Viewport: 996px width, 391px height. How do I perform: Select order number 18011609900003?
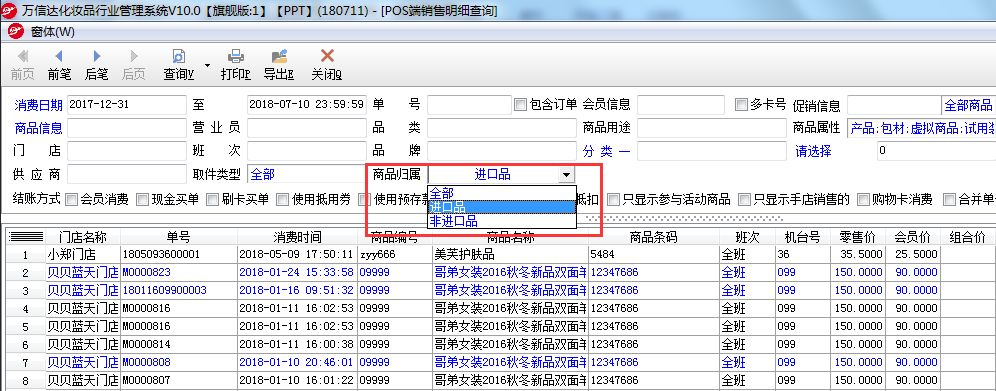pyautogui.click(x=178, y=290)
